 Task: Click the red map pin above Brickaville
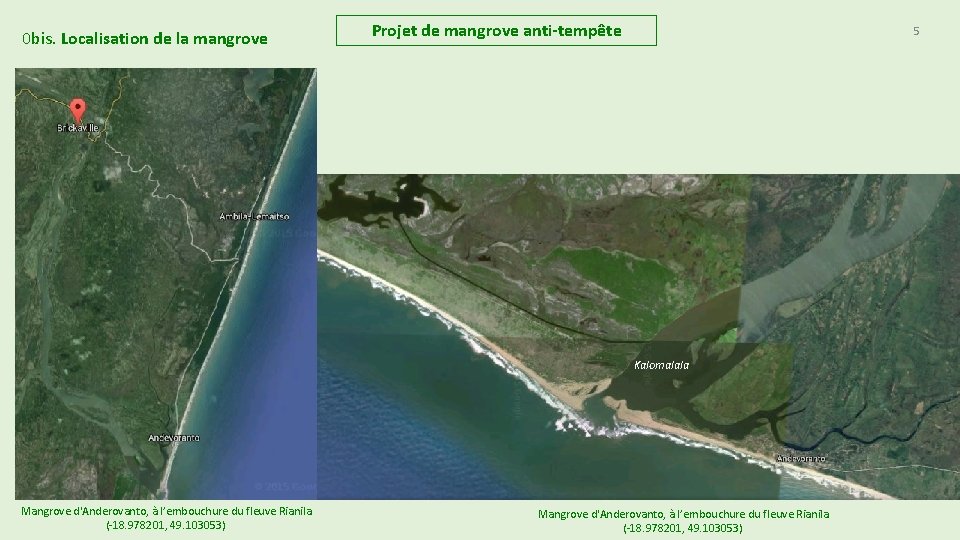click(77, 110)
